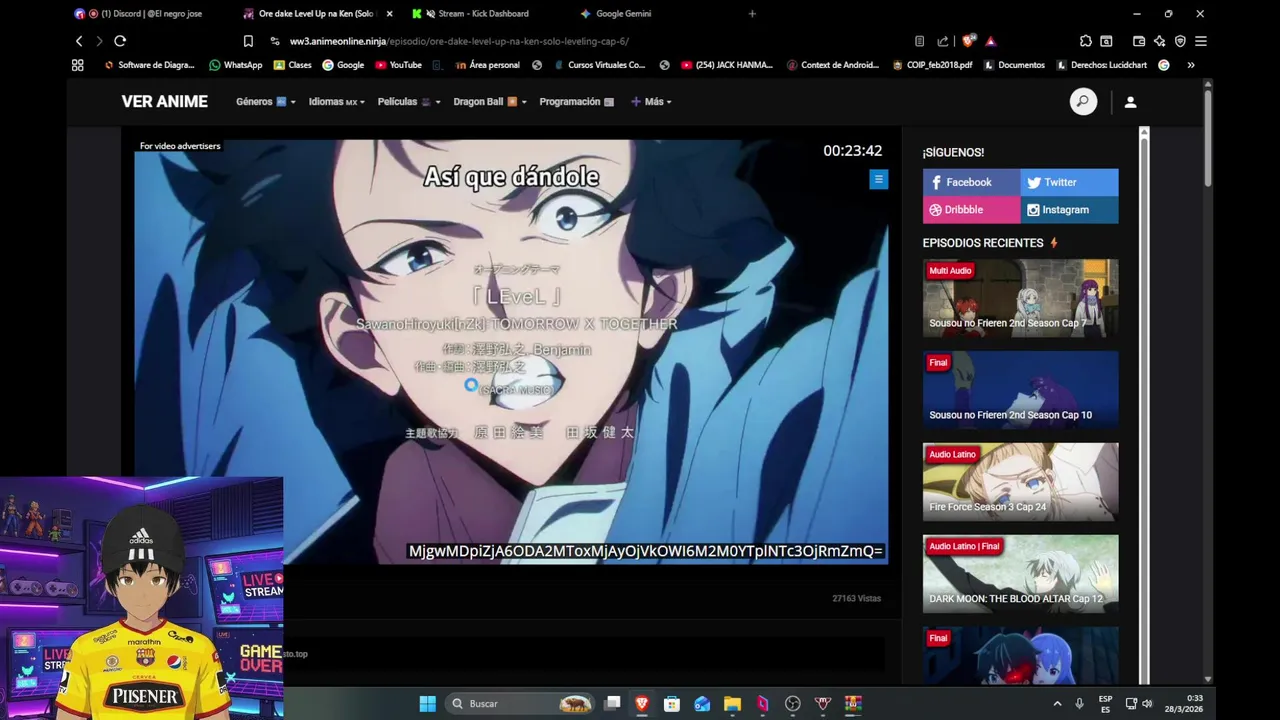Show more bookmarks with the double chevron

click(x=1191, y=65)
